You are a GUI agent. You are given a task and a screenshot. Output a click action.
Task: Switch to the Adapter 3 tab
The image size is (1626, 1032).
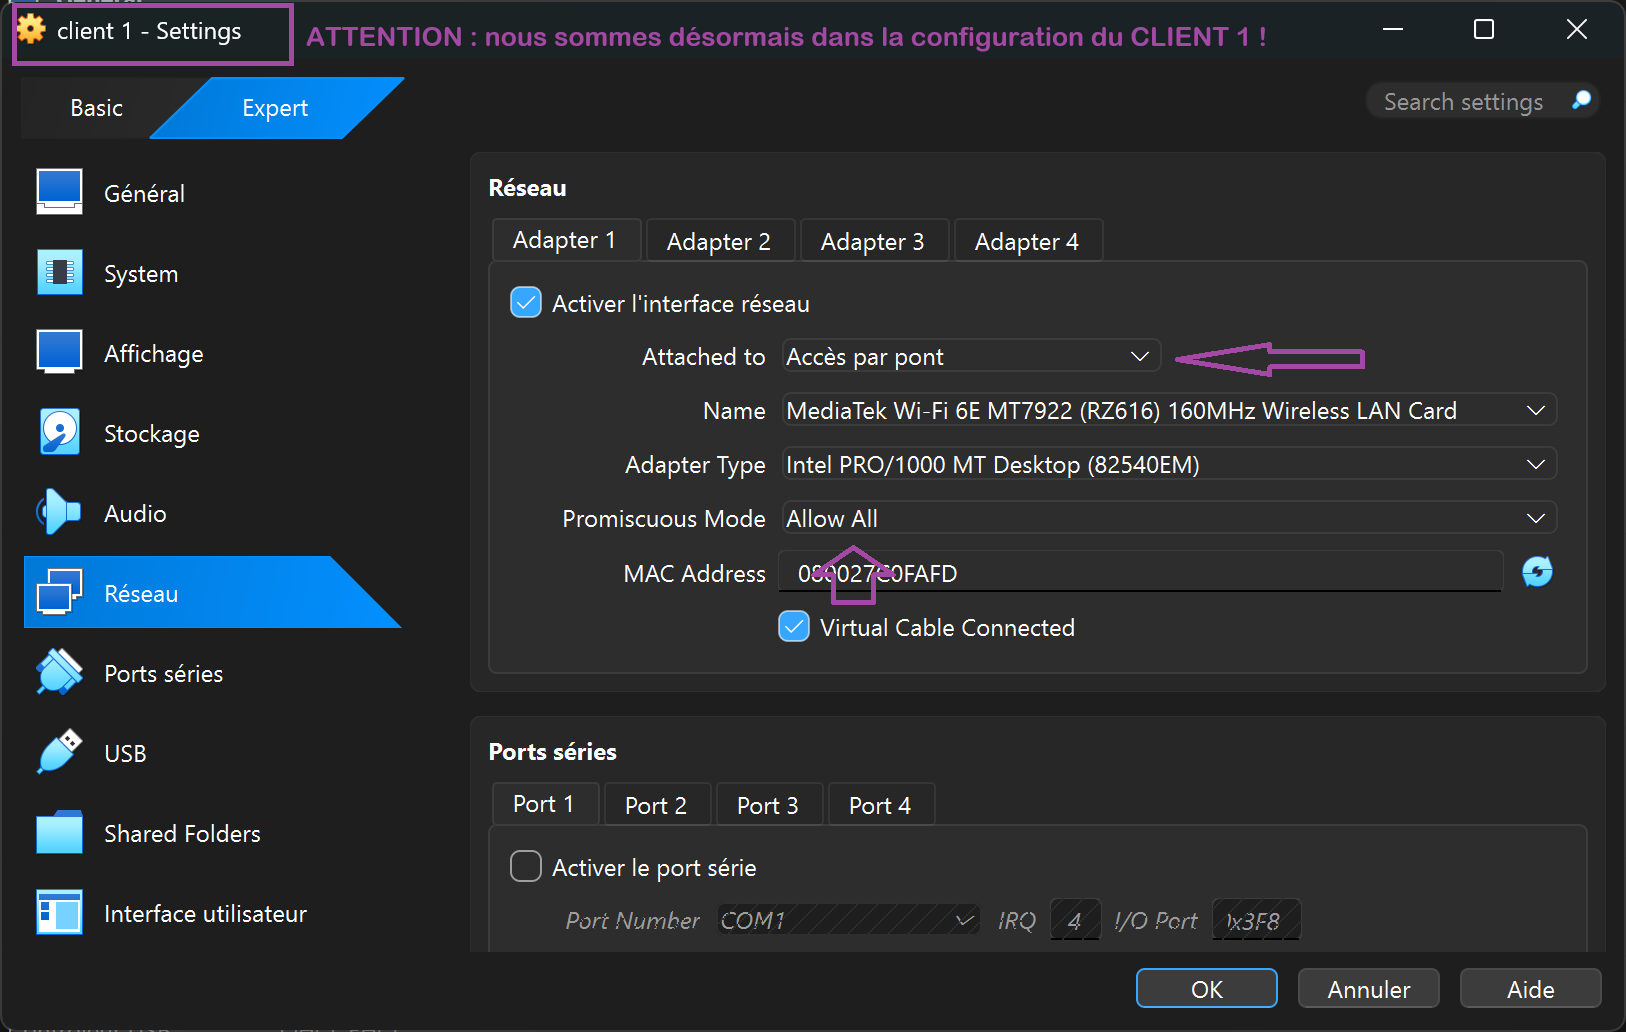(873, 240)
